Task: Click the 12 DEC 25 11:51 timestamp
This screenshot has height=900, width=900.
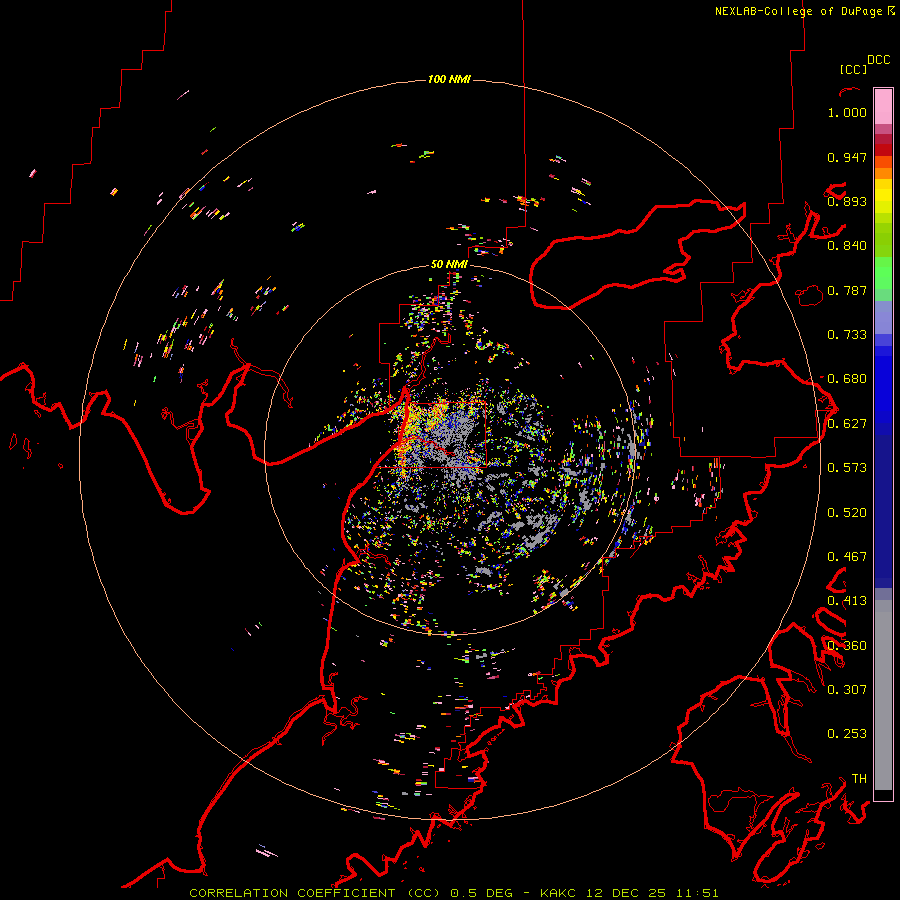Action: pyautogui.click(x=652, y=893)
